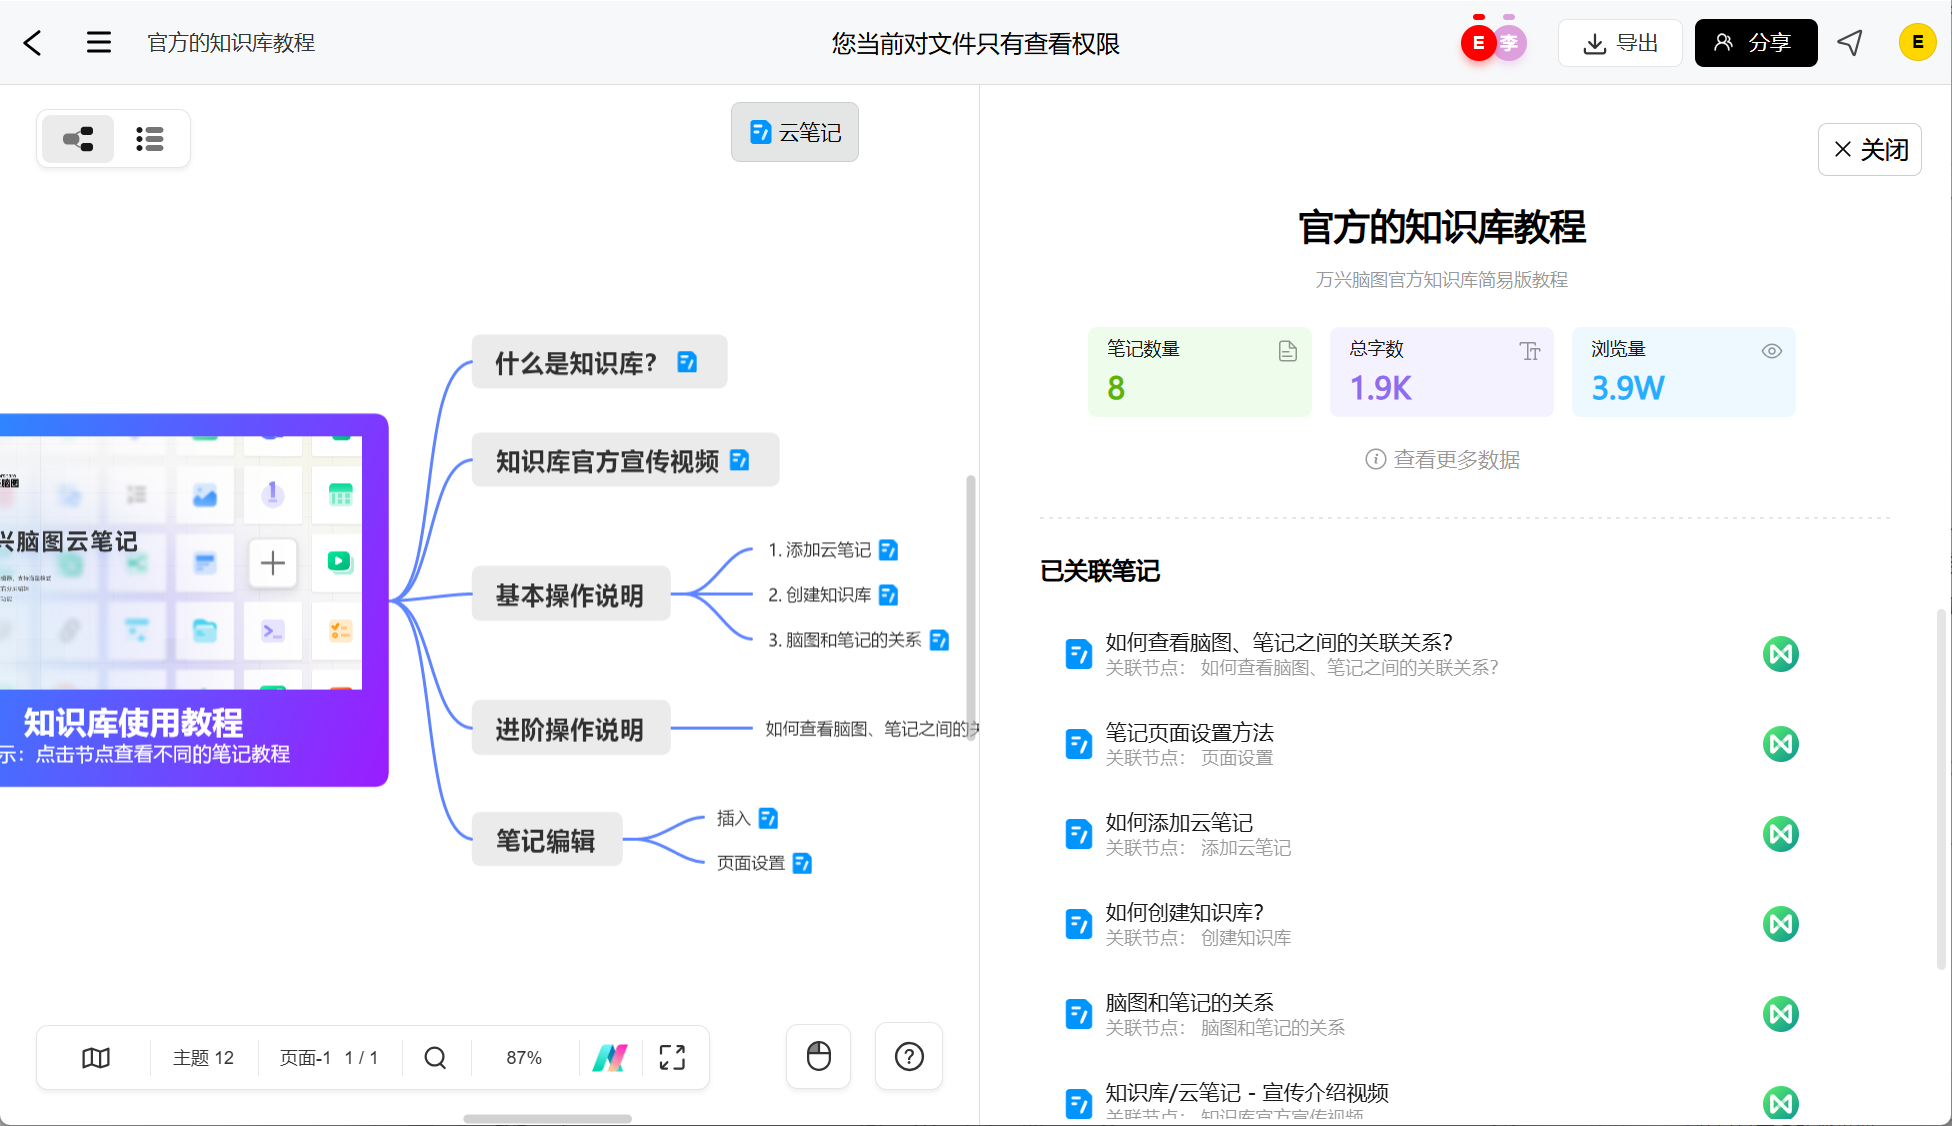Click the red E collaborator avatar
Image resolution: width=1952 pixels, height=1126 pixels.
1478,43
